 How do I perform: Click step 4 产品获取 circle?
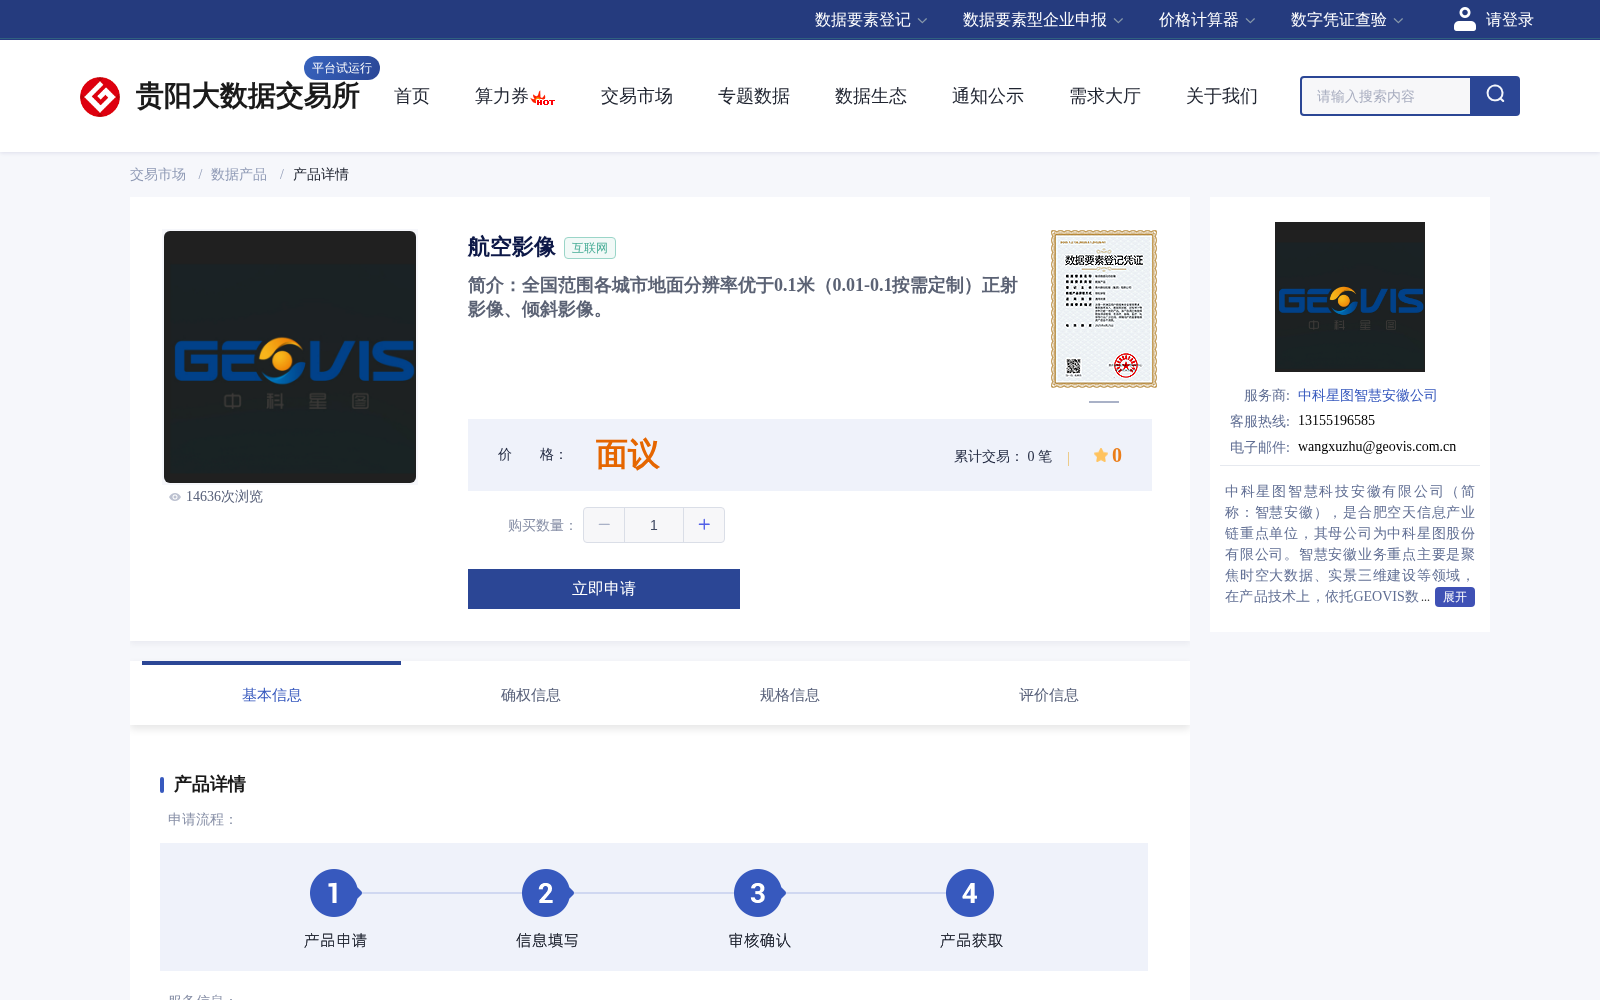click(x=970, y=893)
